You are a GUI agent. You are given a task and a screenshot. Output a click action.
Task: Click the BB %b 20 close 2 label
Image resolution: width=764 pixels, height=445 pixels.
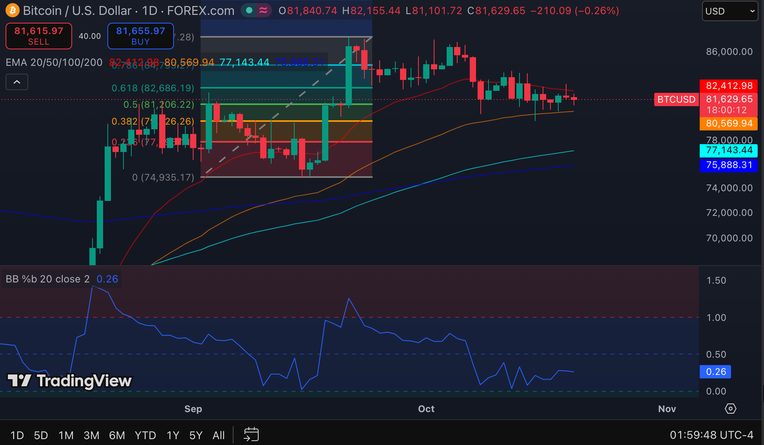coord(47,279)
